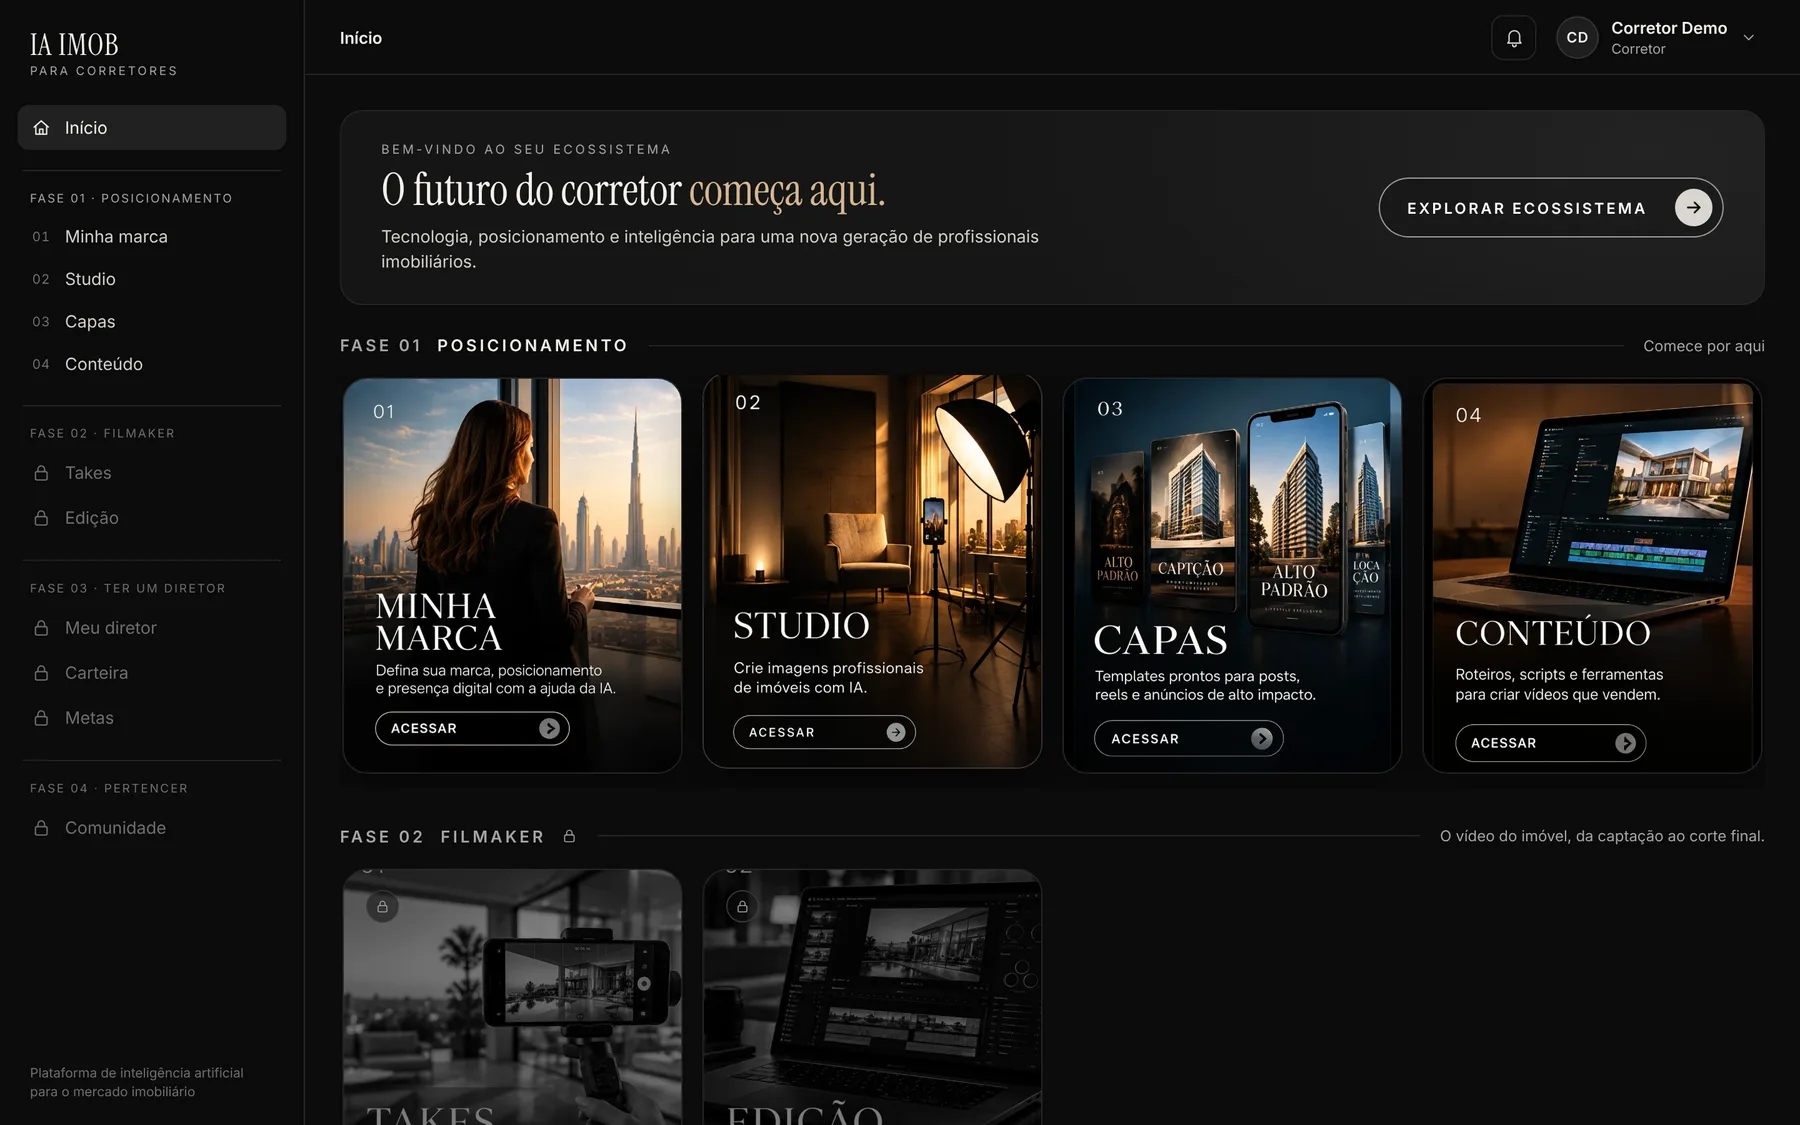Viewport: 1800px width, 1125px height.
Task: Click the lock icon beside Meu diretor
Action: click(41, 628)
